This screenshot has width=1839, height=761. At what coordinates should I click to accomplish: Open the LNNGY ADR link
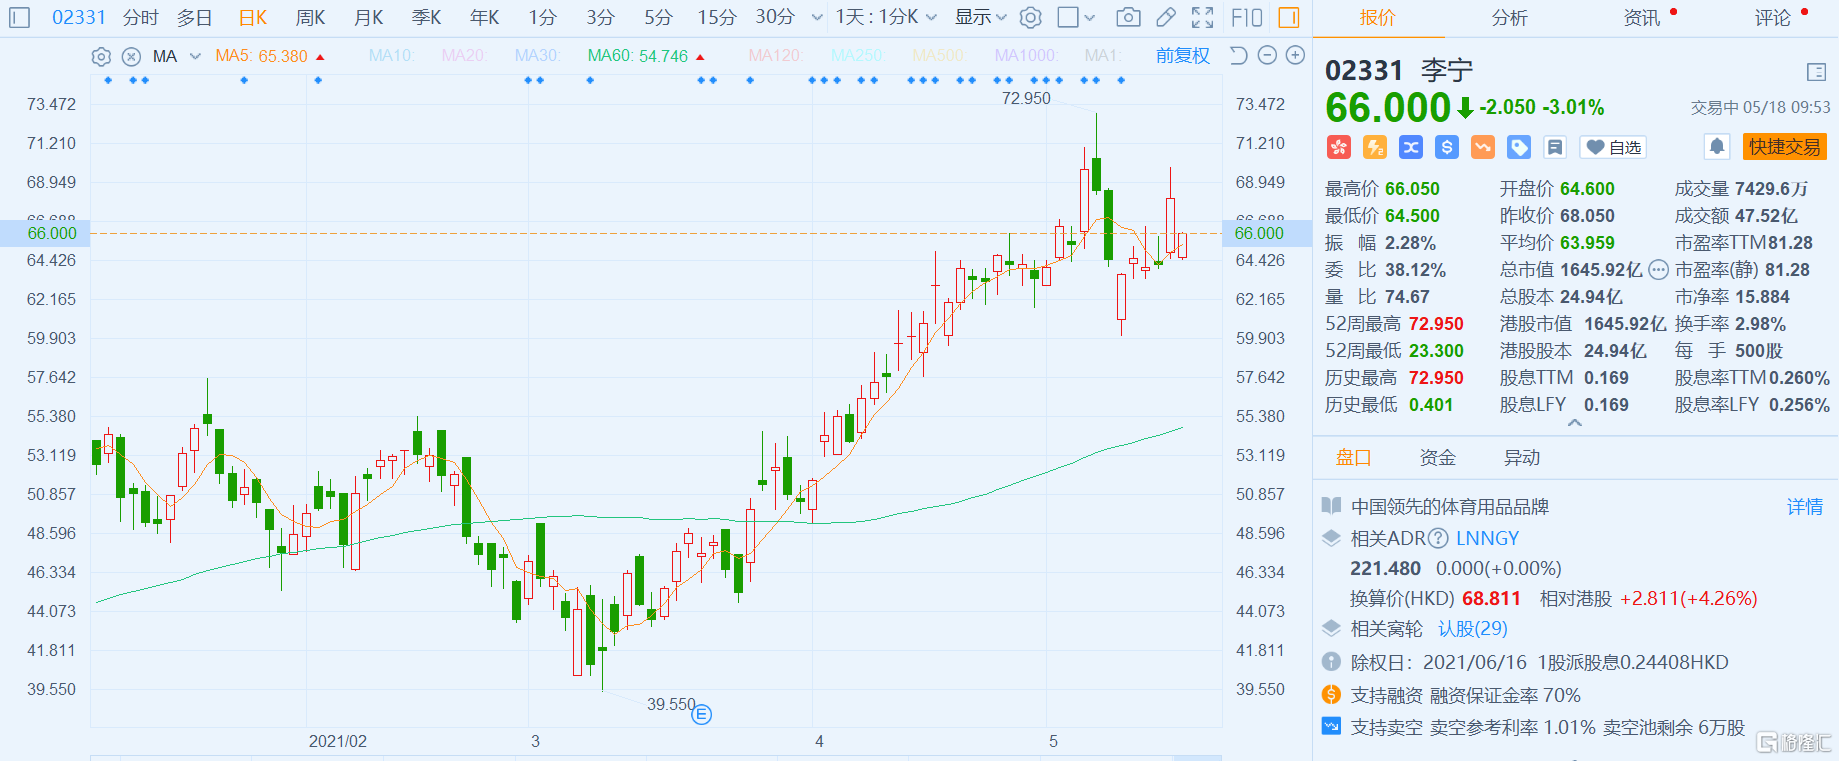tap(1487, 538)
